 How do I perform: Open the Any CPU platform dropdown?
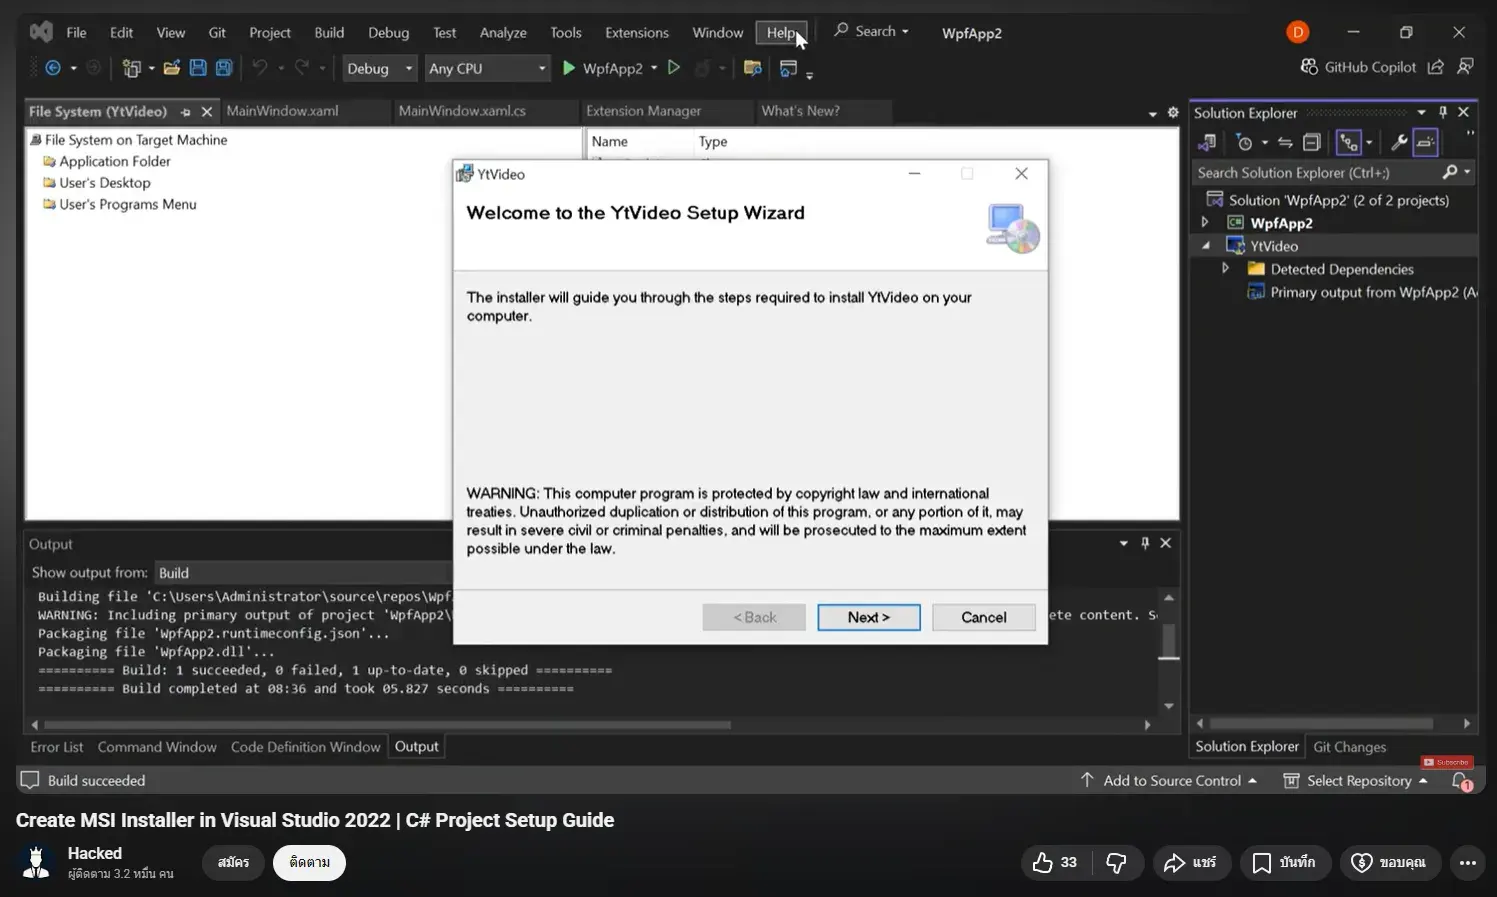[487, 68]
